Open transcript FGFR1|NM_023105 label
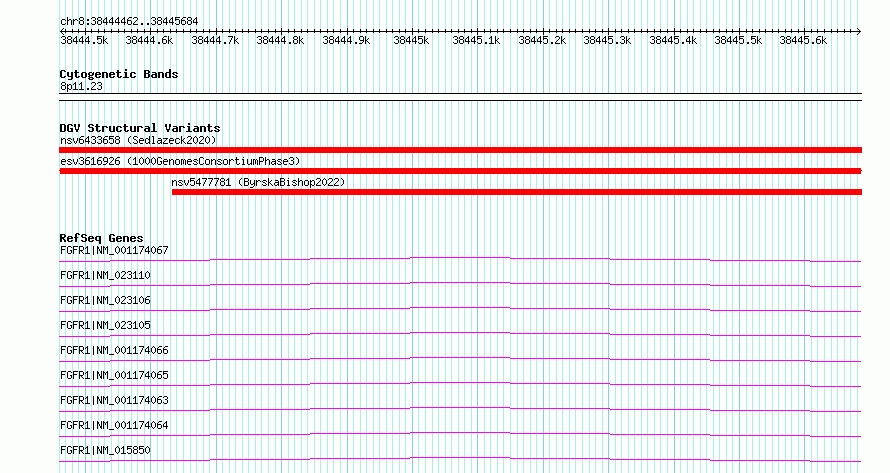This screenshot has width=890, height=473. point(105,325)
